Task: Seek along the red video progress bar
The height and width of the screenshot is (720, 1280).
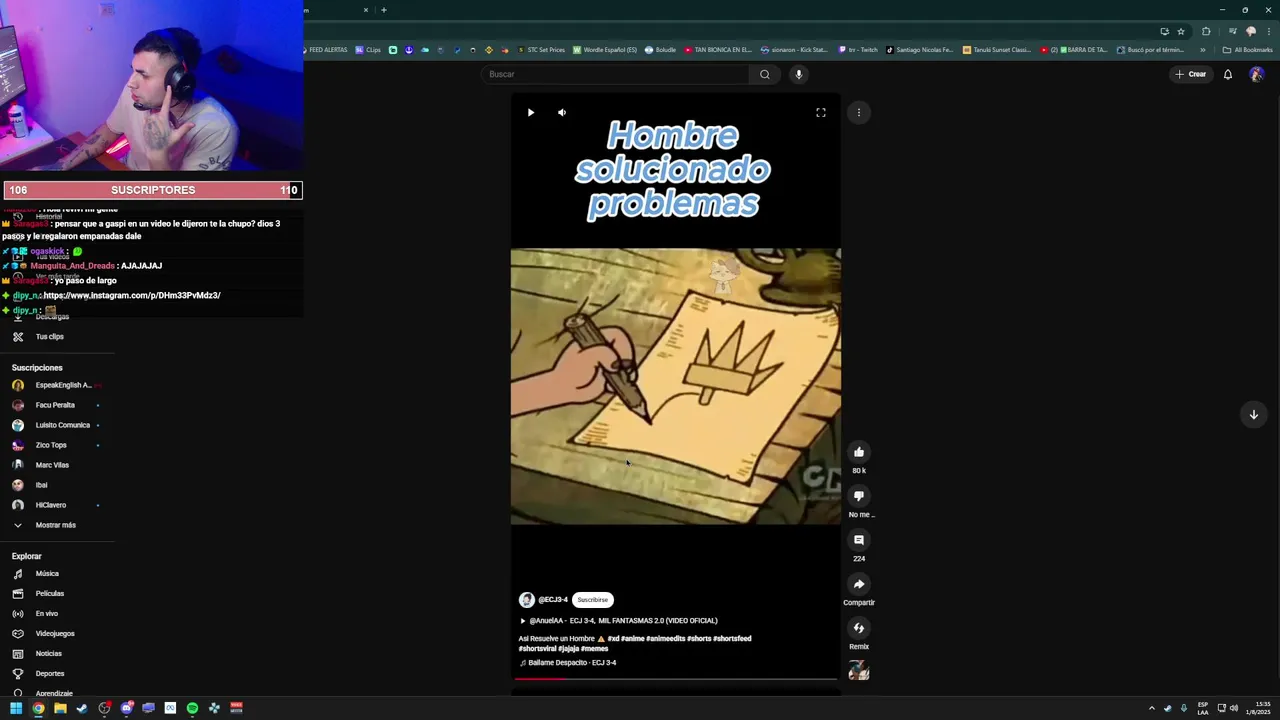Action: [676, 679]
